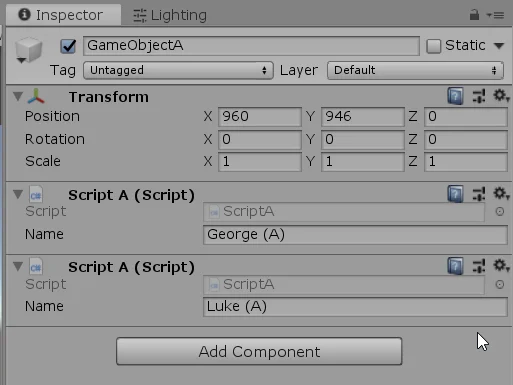Open gear menu of George Script A component
The image size is (513, 385).
[x=501, y=193]
